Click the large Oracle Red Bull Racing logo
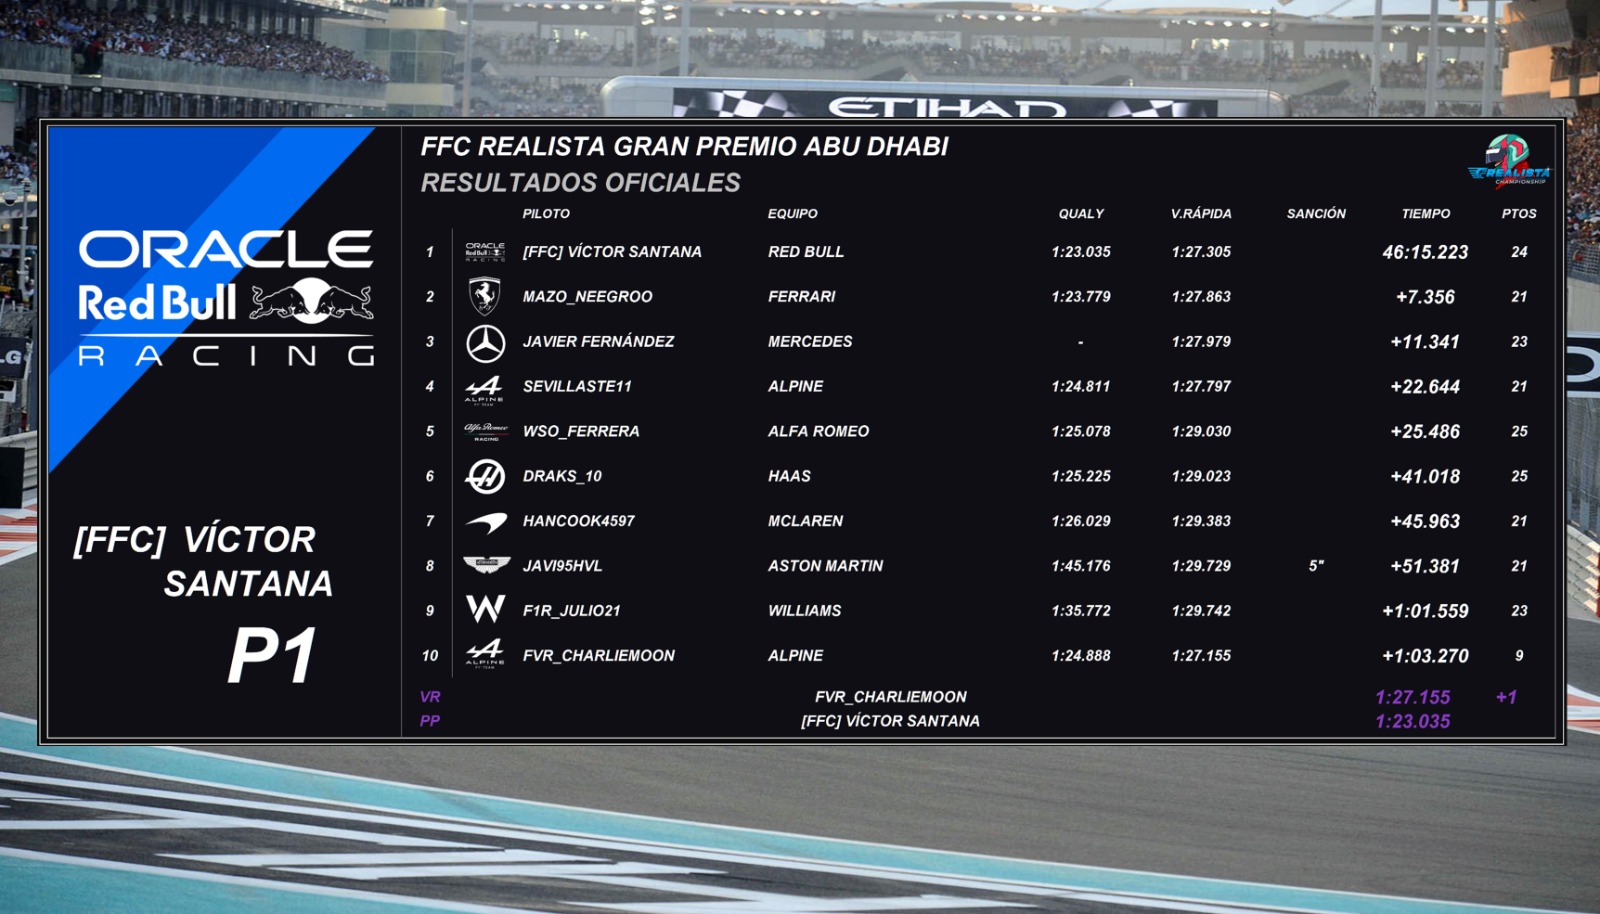This screenshot has width=1600, height=914. [226, 298]
